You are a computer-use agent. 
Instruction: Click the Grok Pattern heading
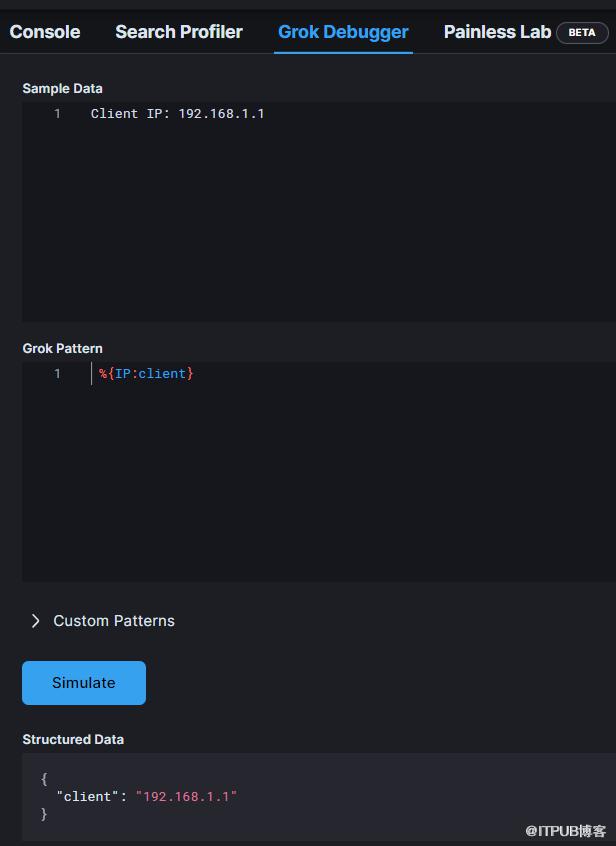(x=62, y=349)
